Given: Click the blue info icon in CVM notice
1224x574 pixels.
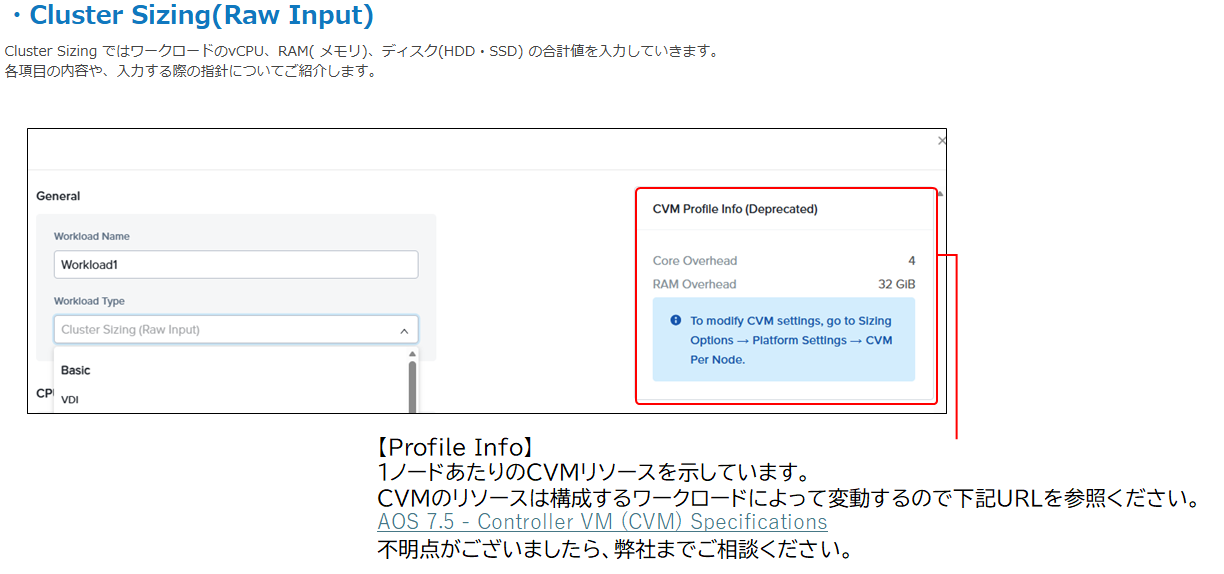Looking at the screenshot, I should [x=676, y=321].
